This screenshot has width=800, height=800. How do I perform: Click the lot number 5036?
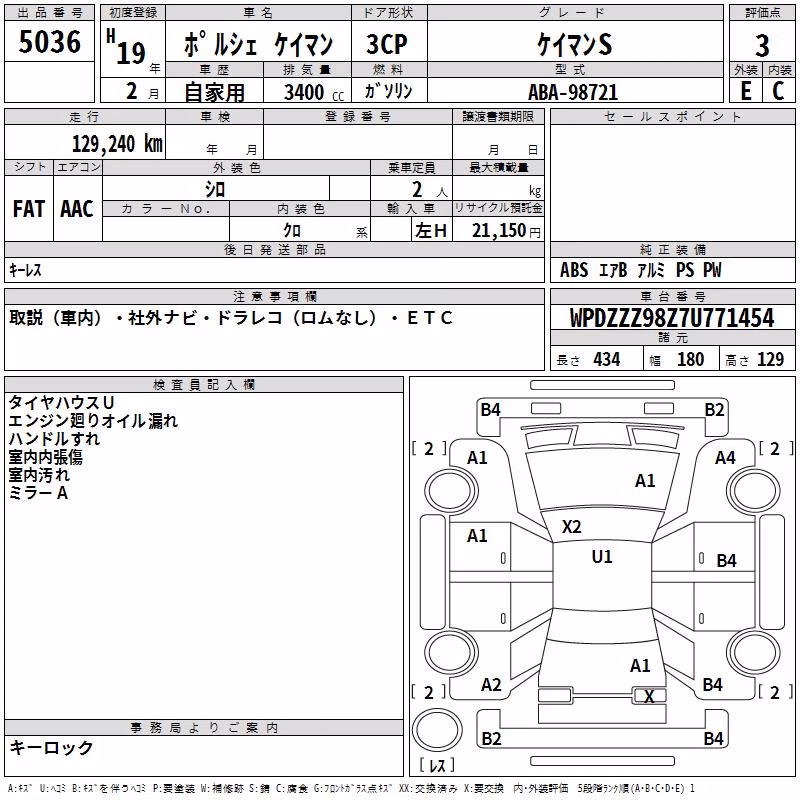[49, 42]
